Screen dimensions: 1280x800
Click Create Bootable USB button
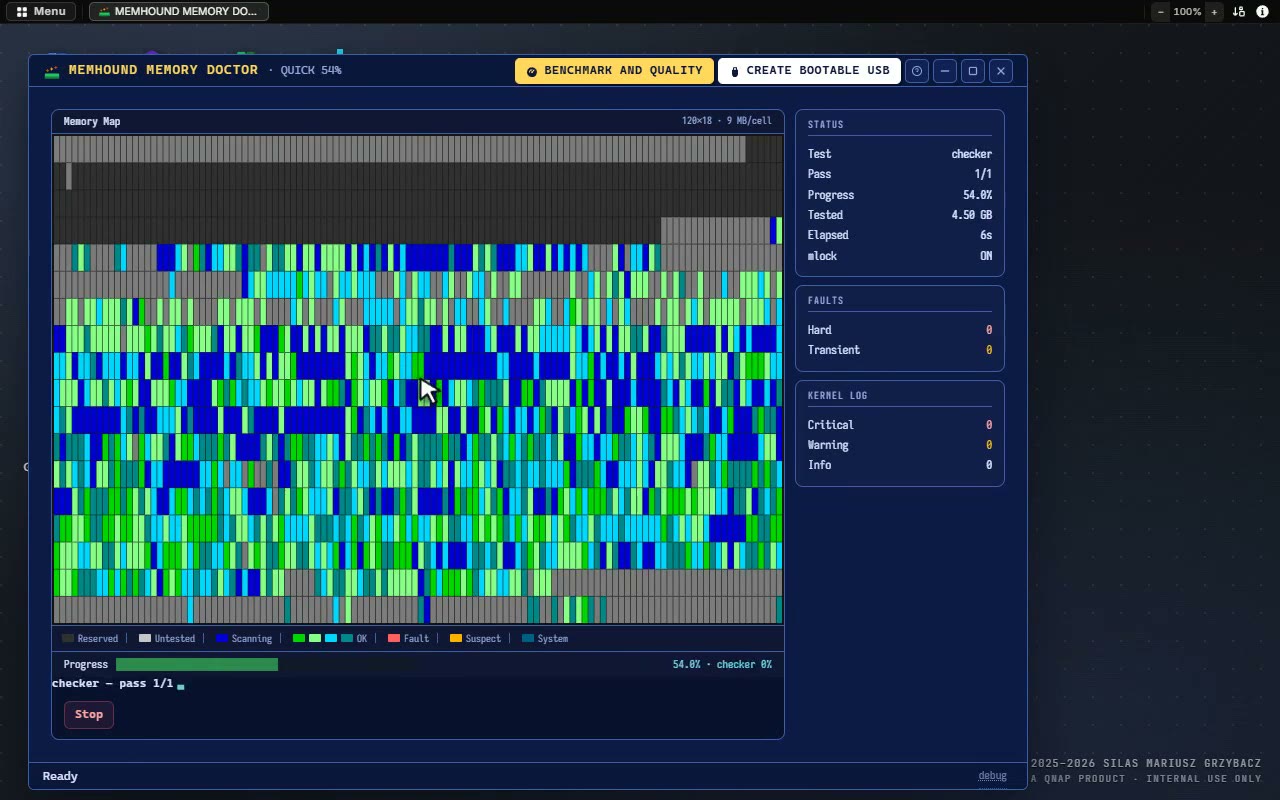[809, 71]
